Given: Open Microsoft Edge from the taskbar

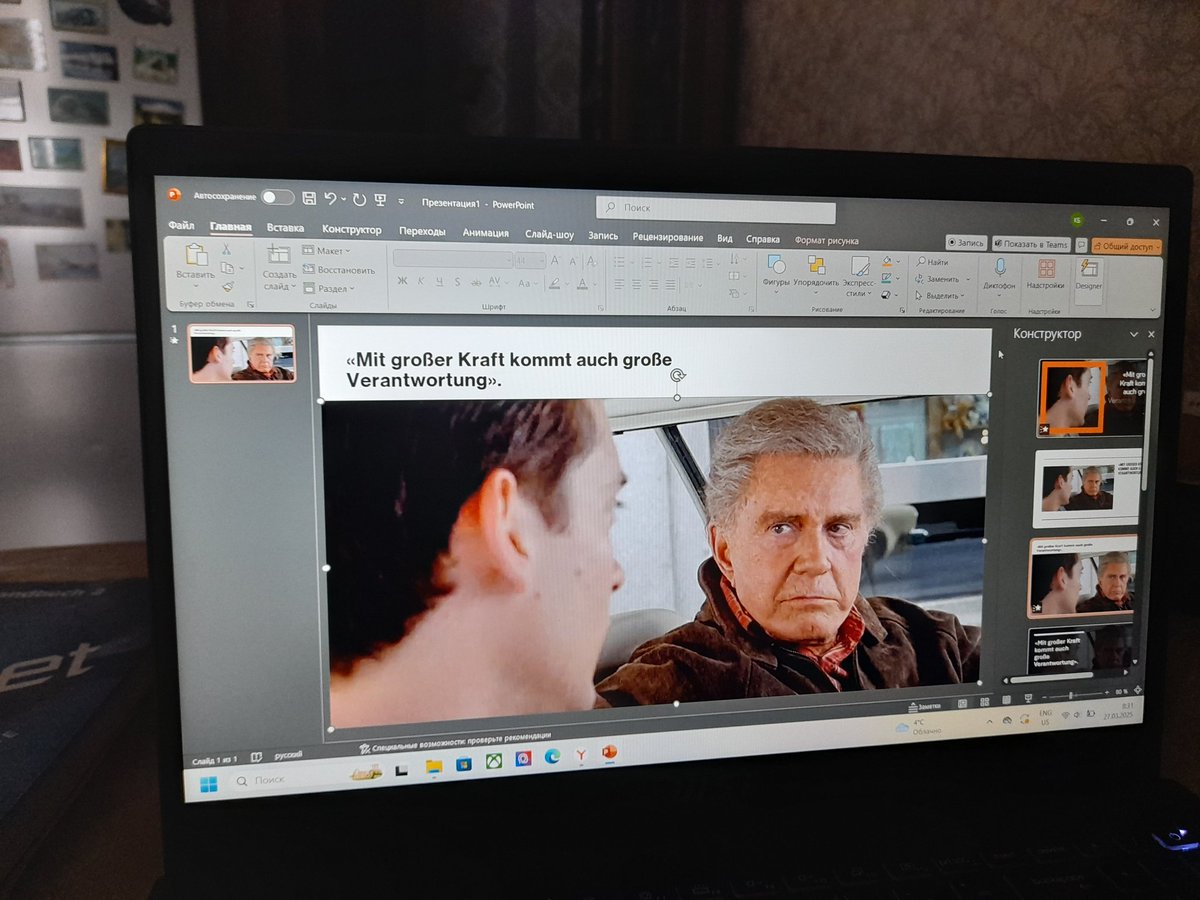Looking at the screenshot, I should pos(552,757).
